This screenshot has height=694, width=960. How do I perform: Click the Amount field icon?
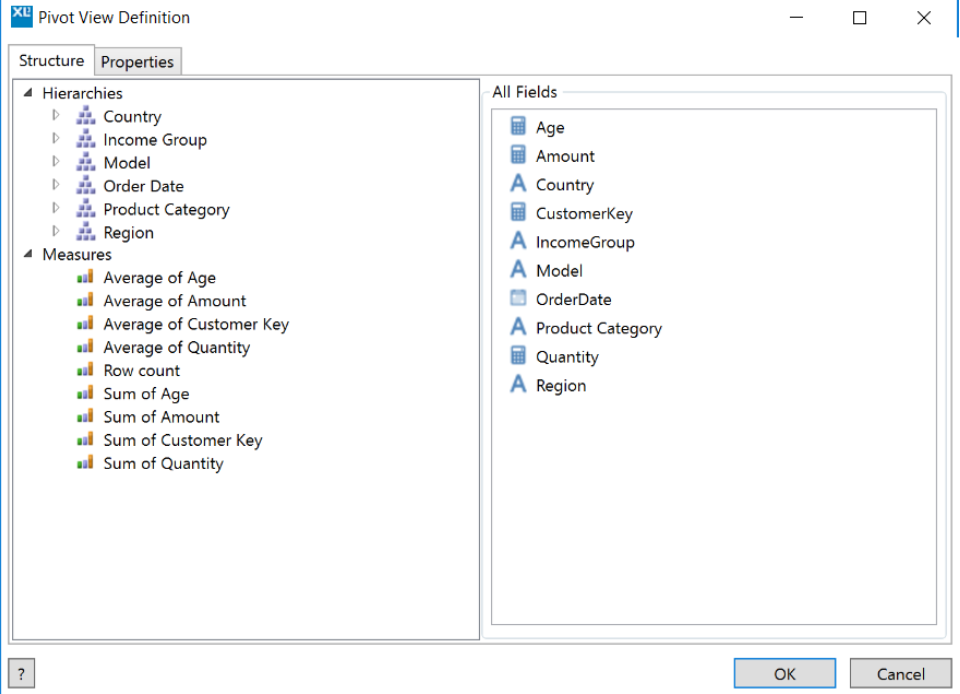519,155
